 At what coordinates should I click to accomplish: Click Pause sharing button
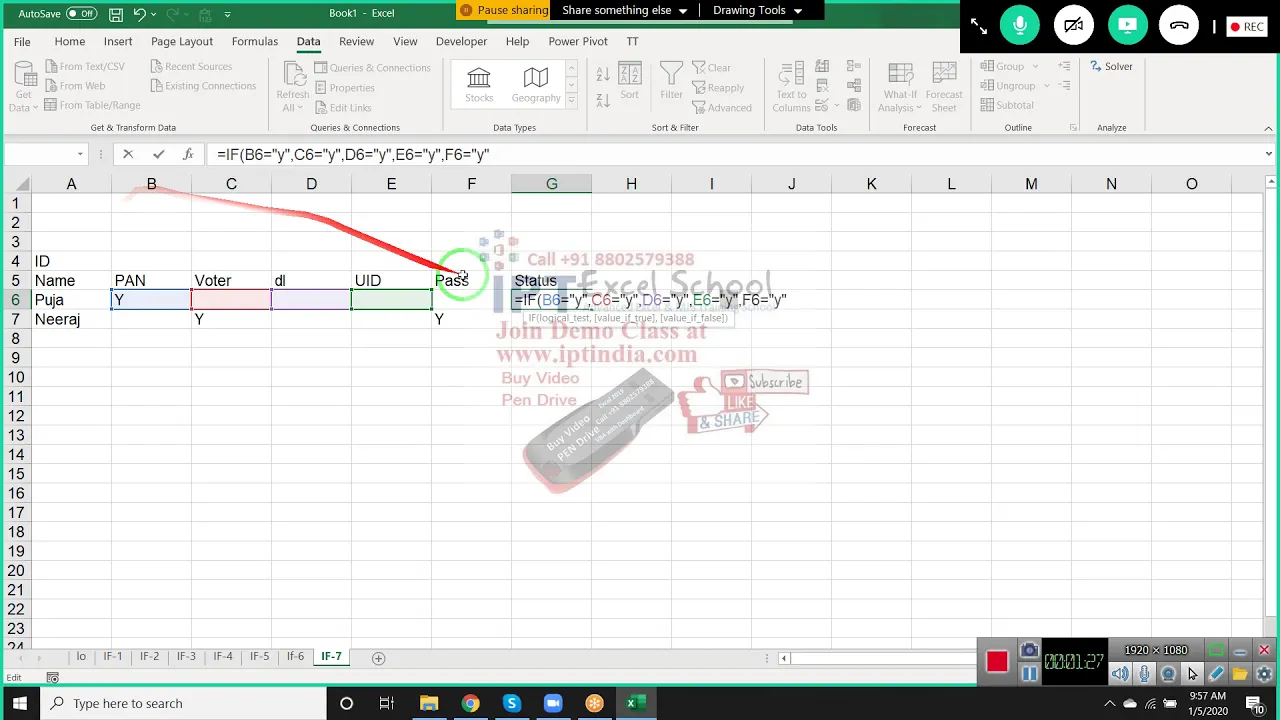click(x=504, y=10)
